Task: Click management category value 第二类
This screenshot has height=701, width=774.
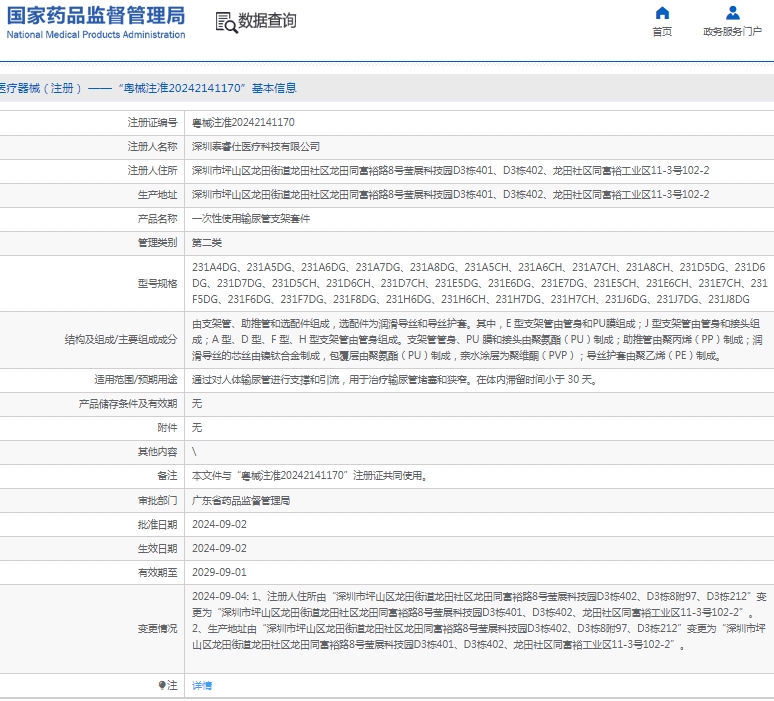Action: (207, 242)
